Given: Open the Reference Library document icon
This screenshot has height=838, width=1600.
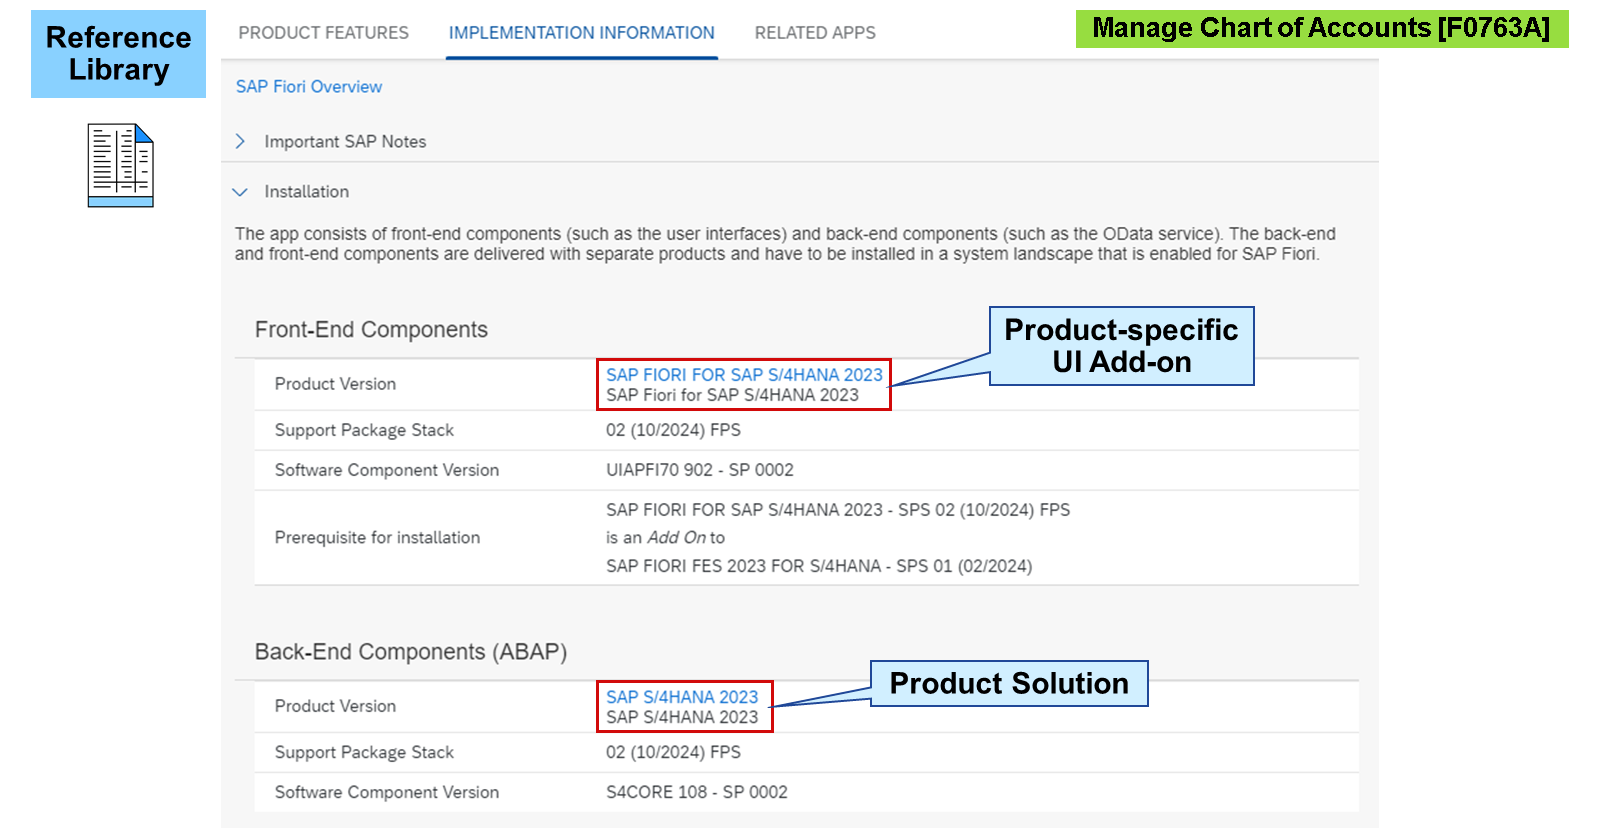Looking at the screenshot, I should [120, 165].
